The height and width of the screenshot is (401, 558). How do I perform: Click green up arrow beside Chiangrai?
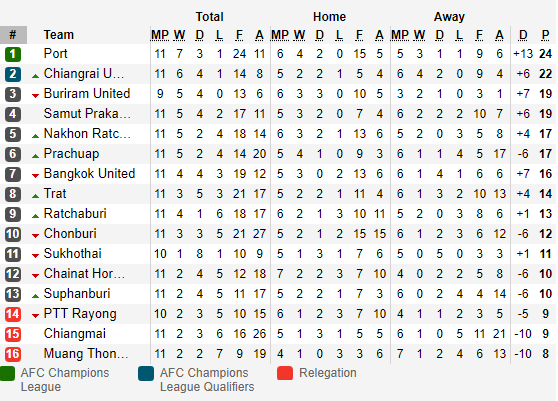tap(35, 76)
